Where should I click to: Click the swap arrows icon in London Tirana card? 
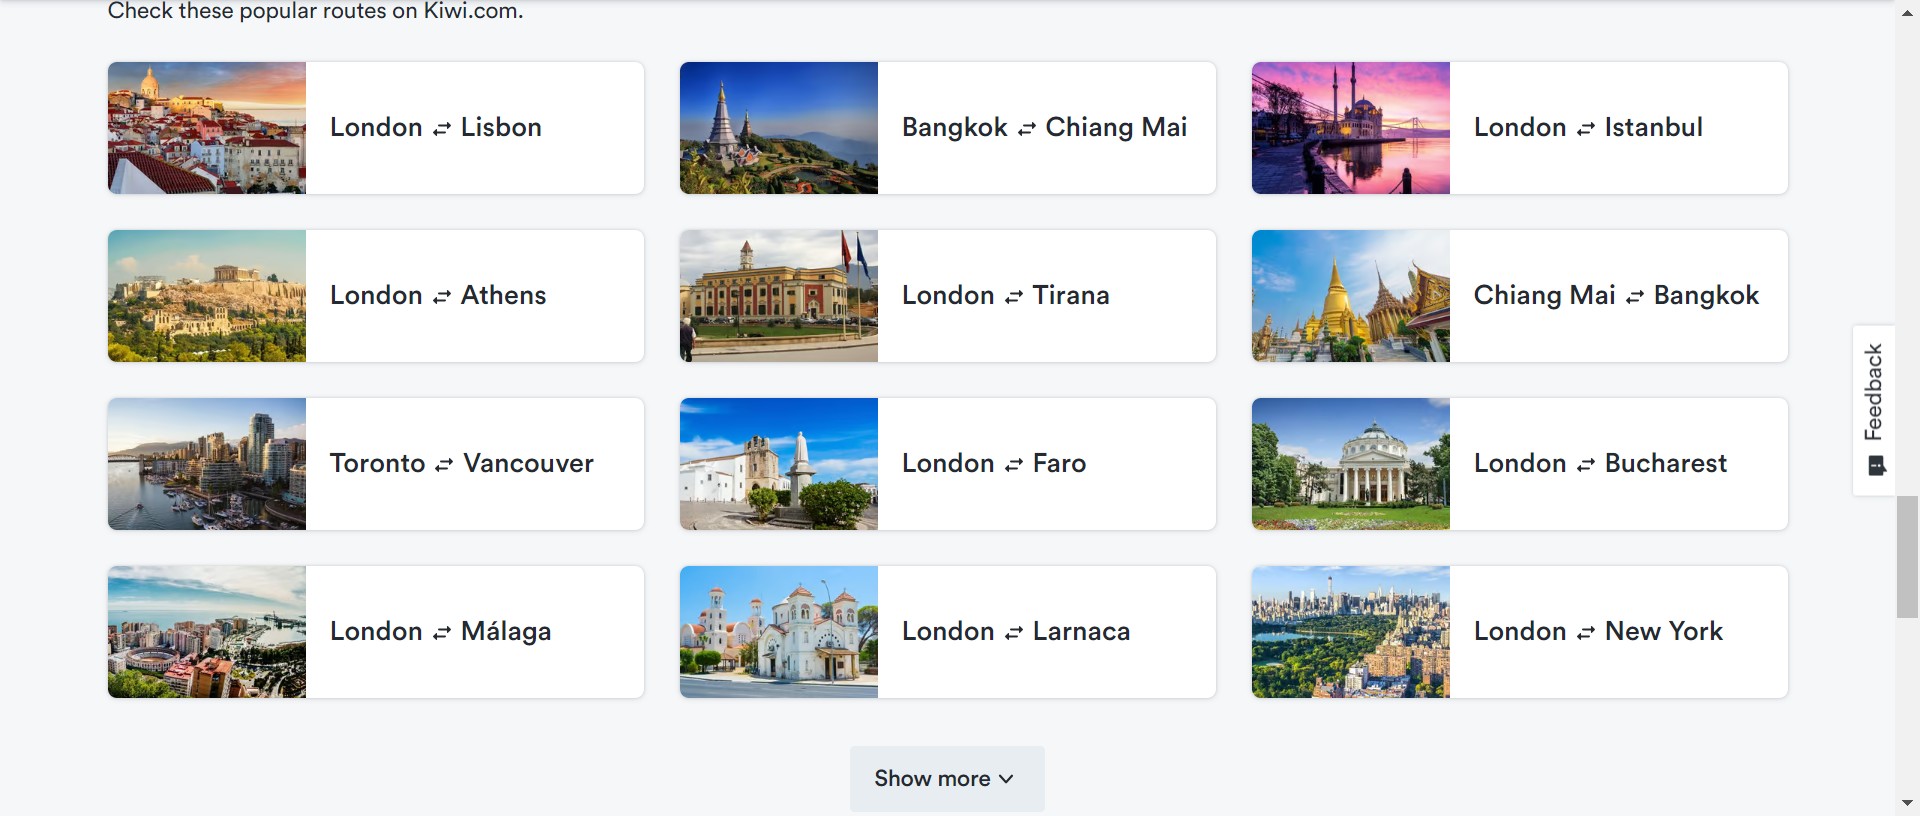point(1014,297)
